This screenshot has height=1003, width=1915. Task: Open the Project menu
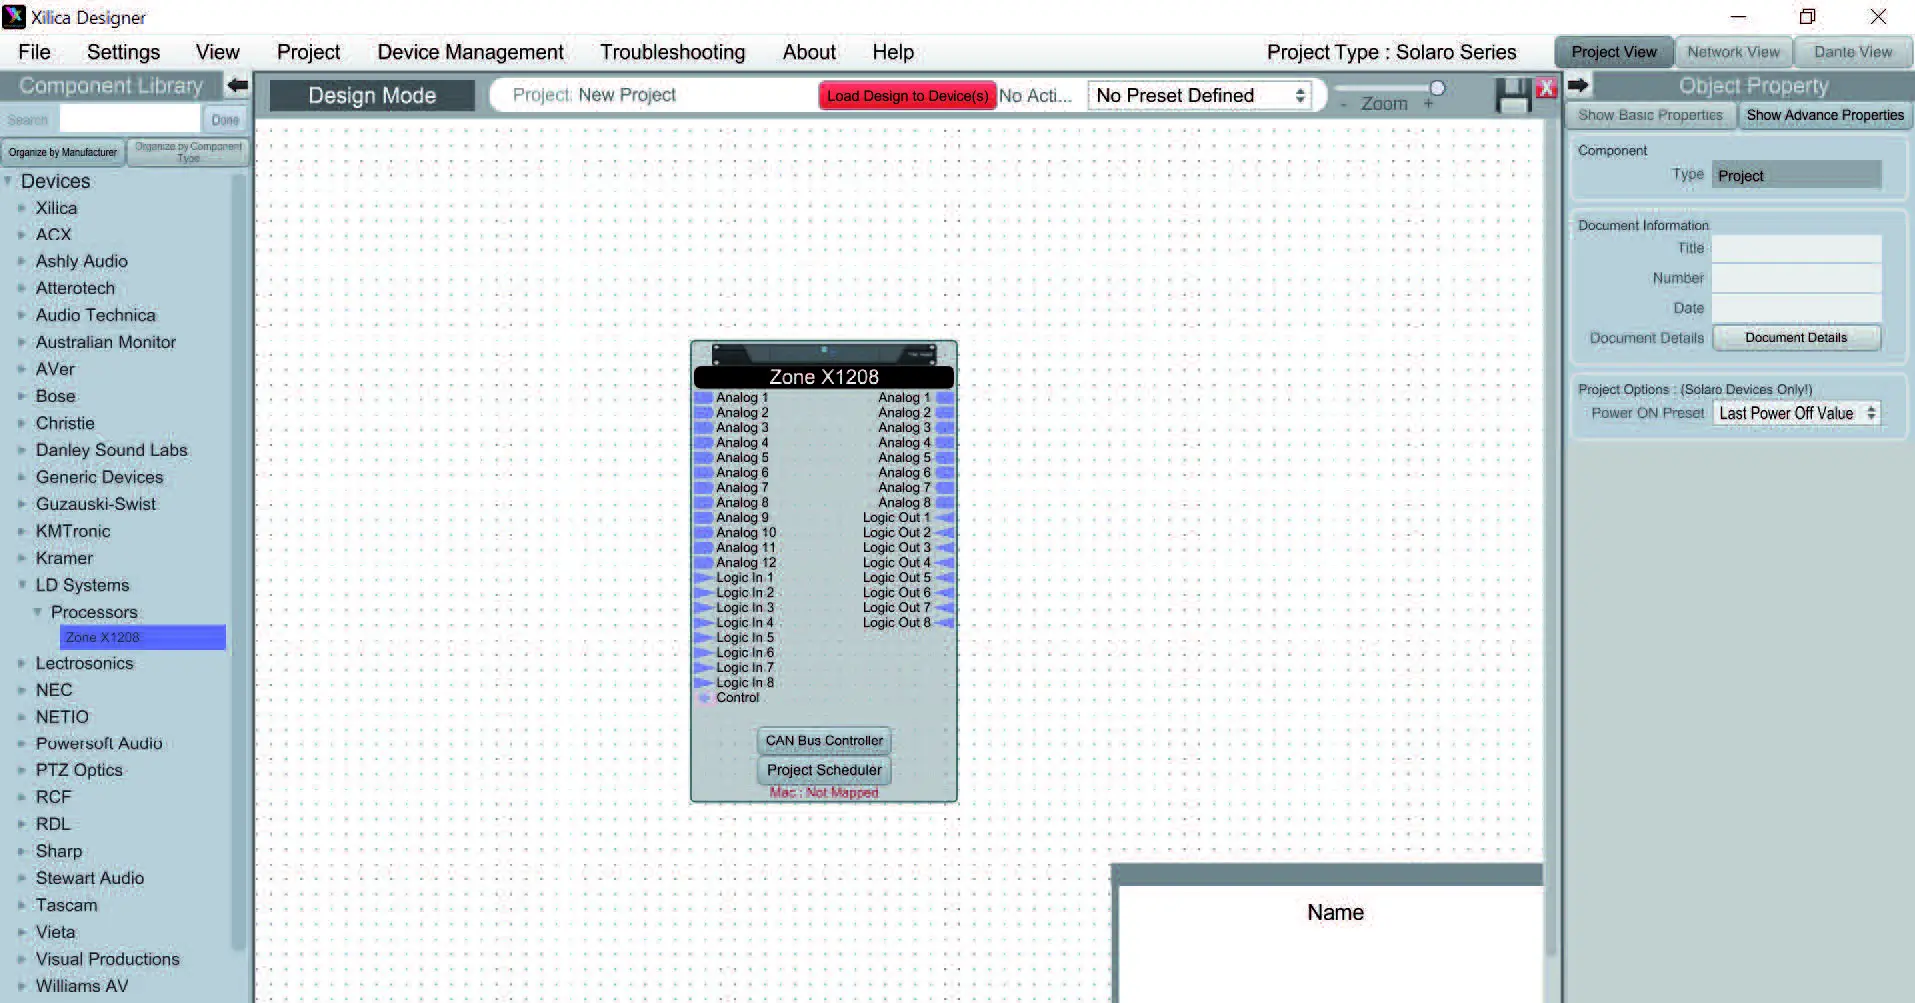tap(308, 52)
